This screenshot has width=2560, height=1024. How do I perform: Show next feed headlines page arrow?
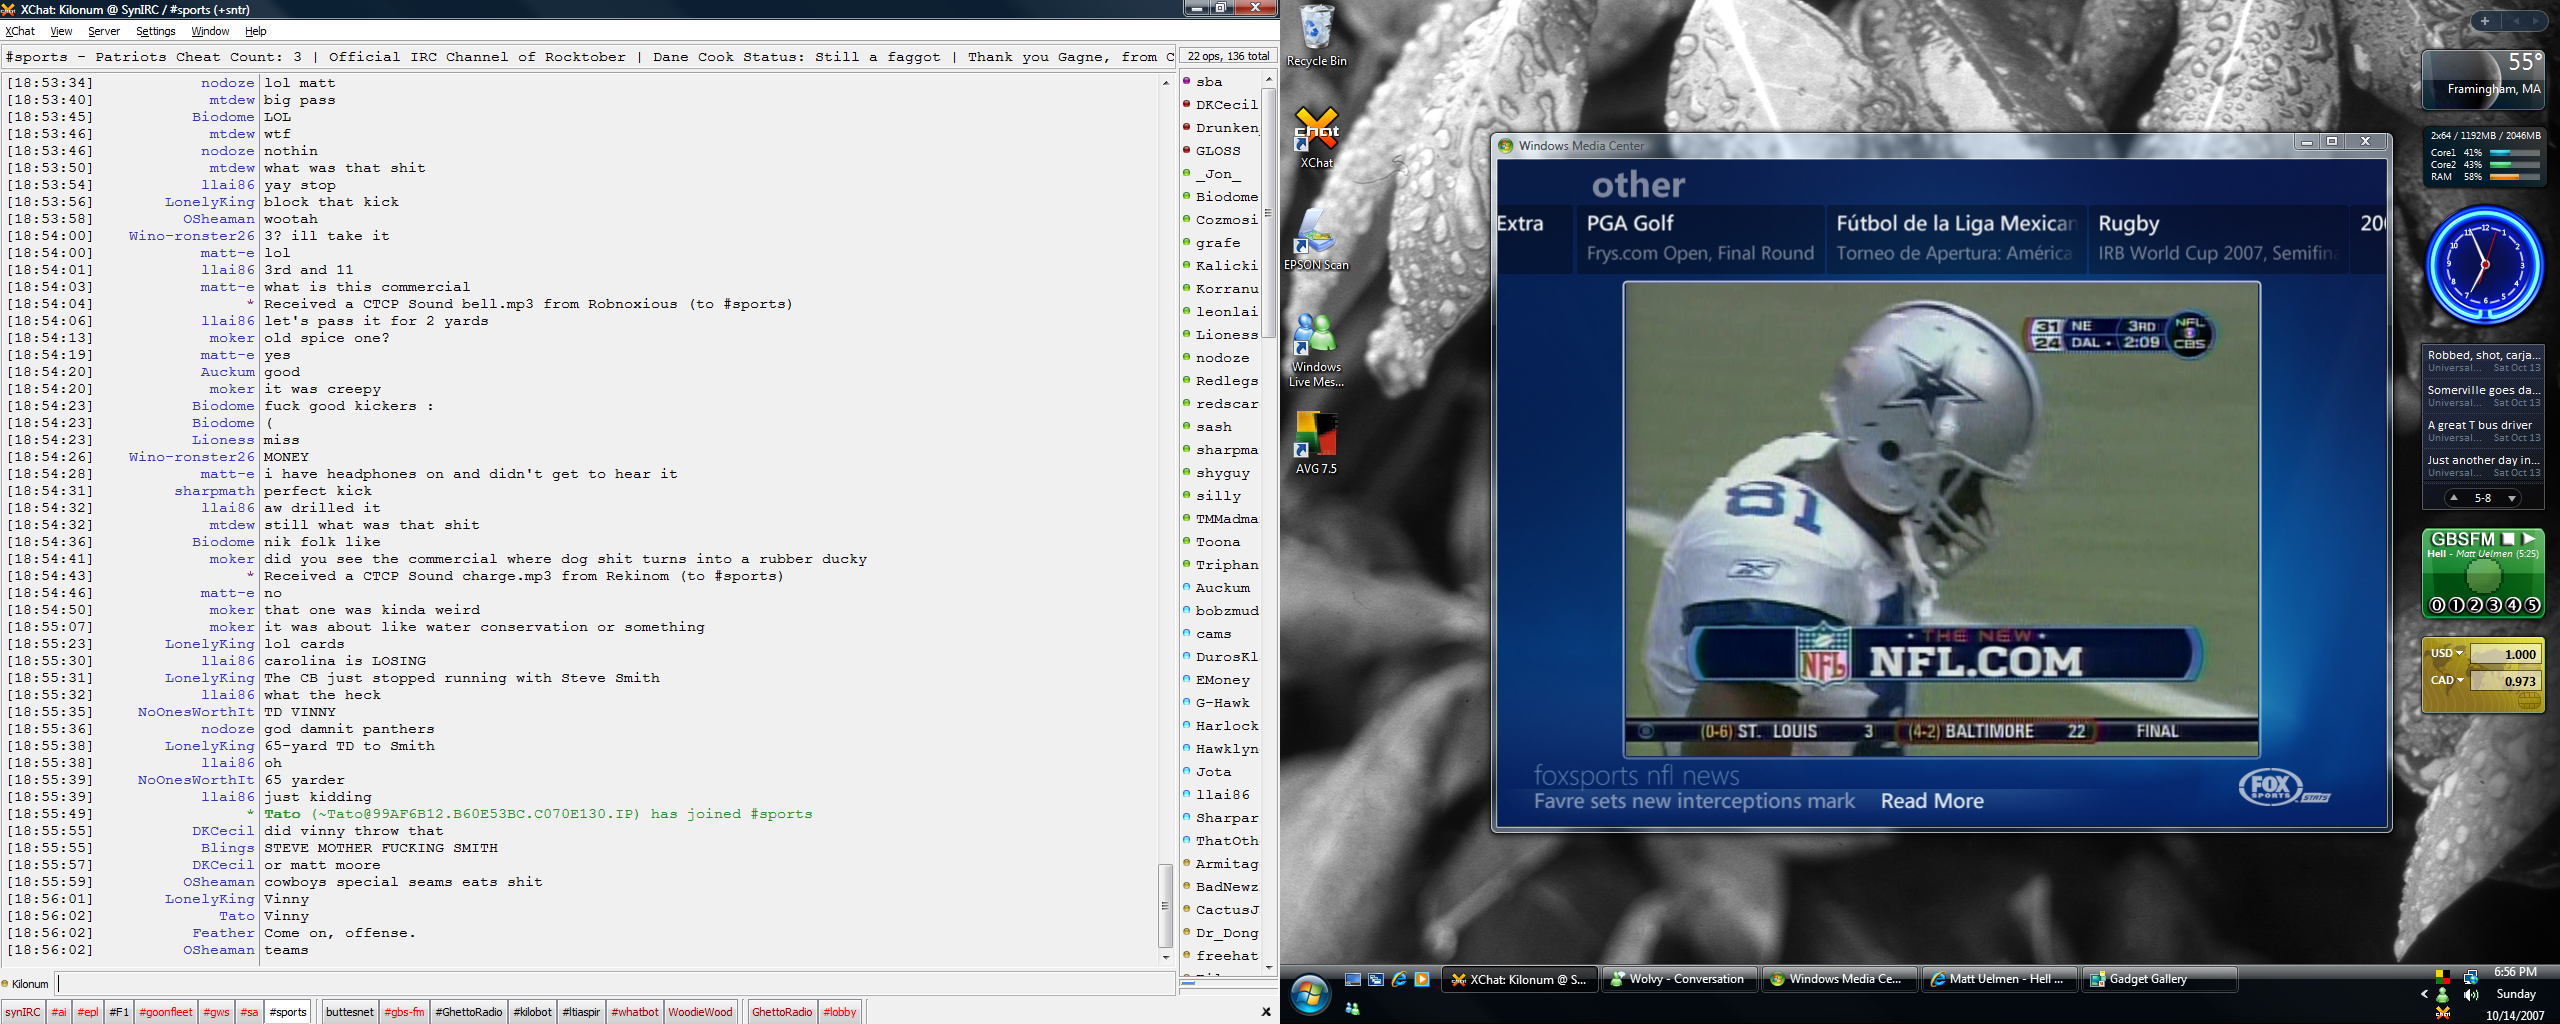[x=2512, y=498]
